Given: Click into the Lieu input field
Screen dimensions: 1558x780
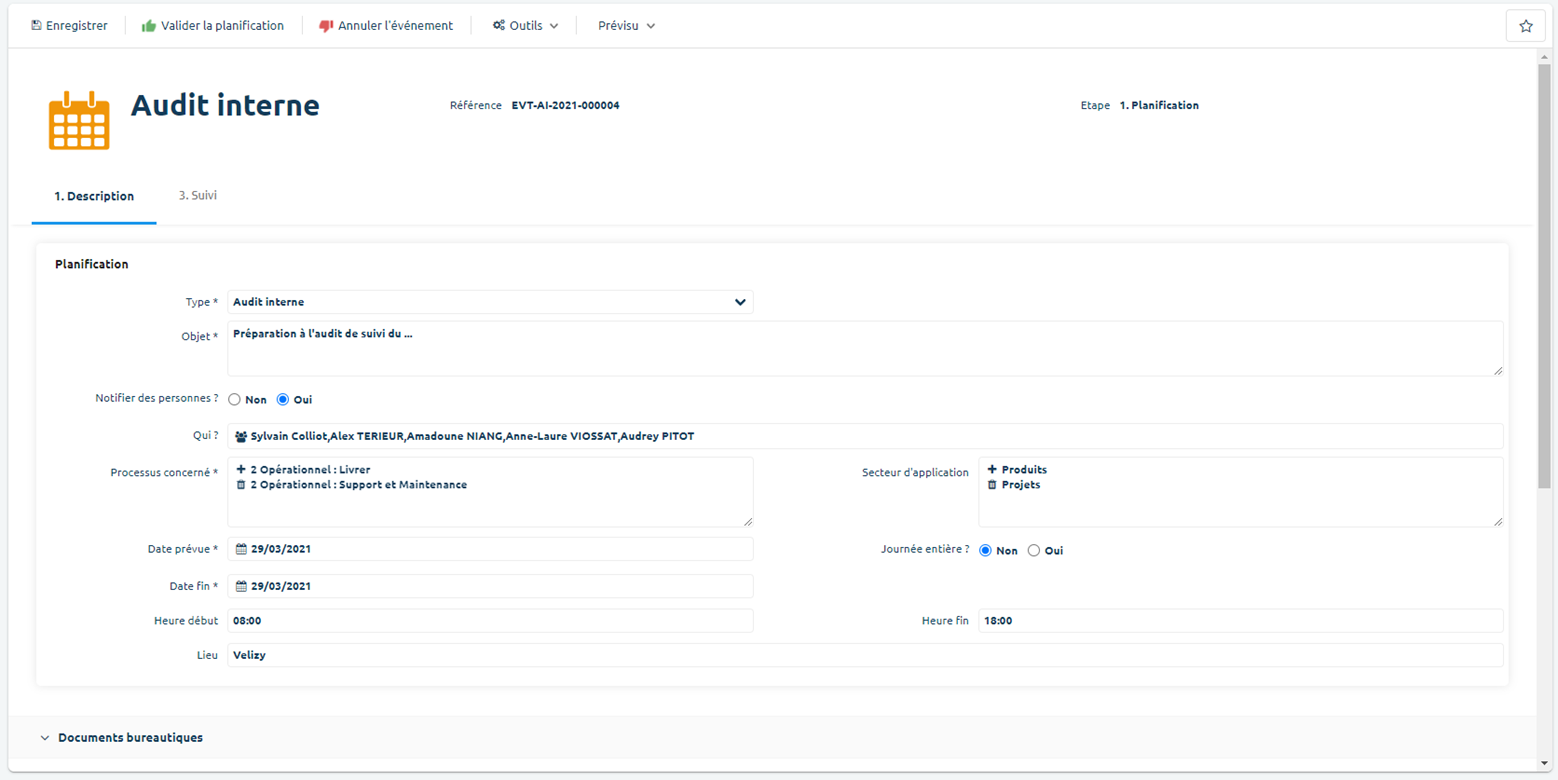Looking at the screenshot, I should point(864,655).
